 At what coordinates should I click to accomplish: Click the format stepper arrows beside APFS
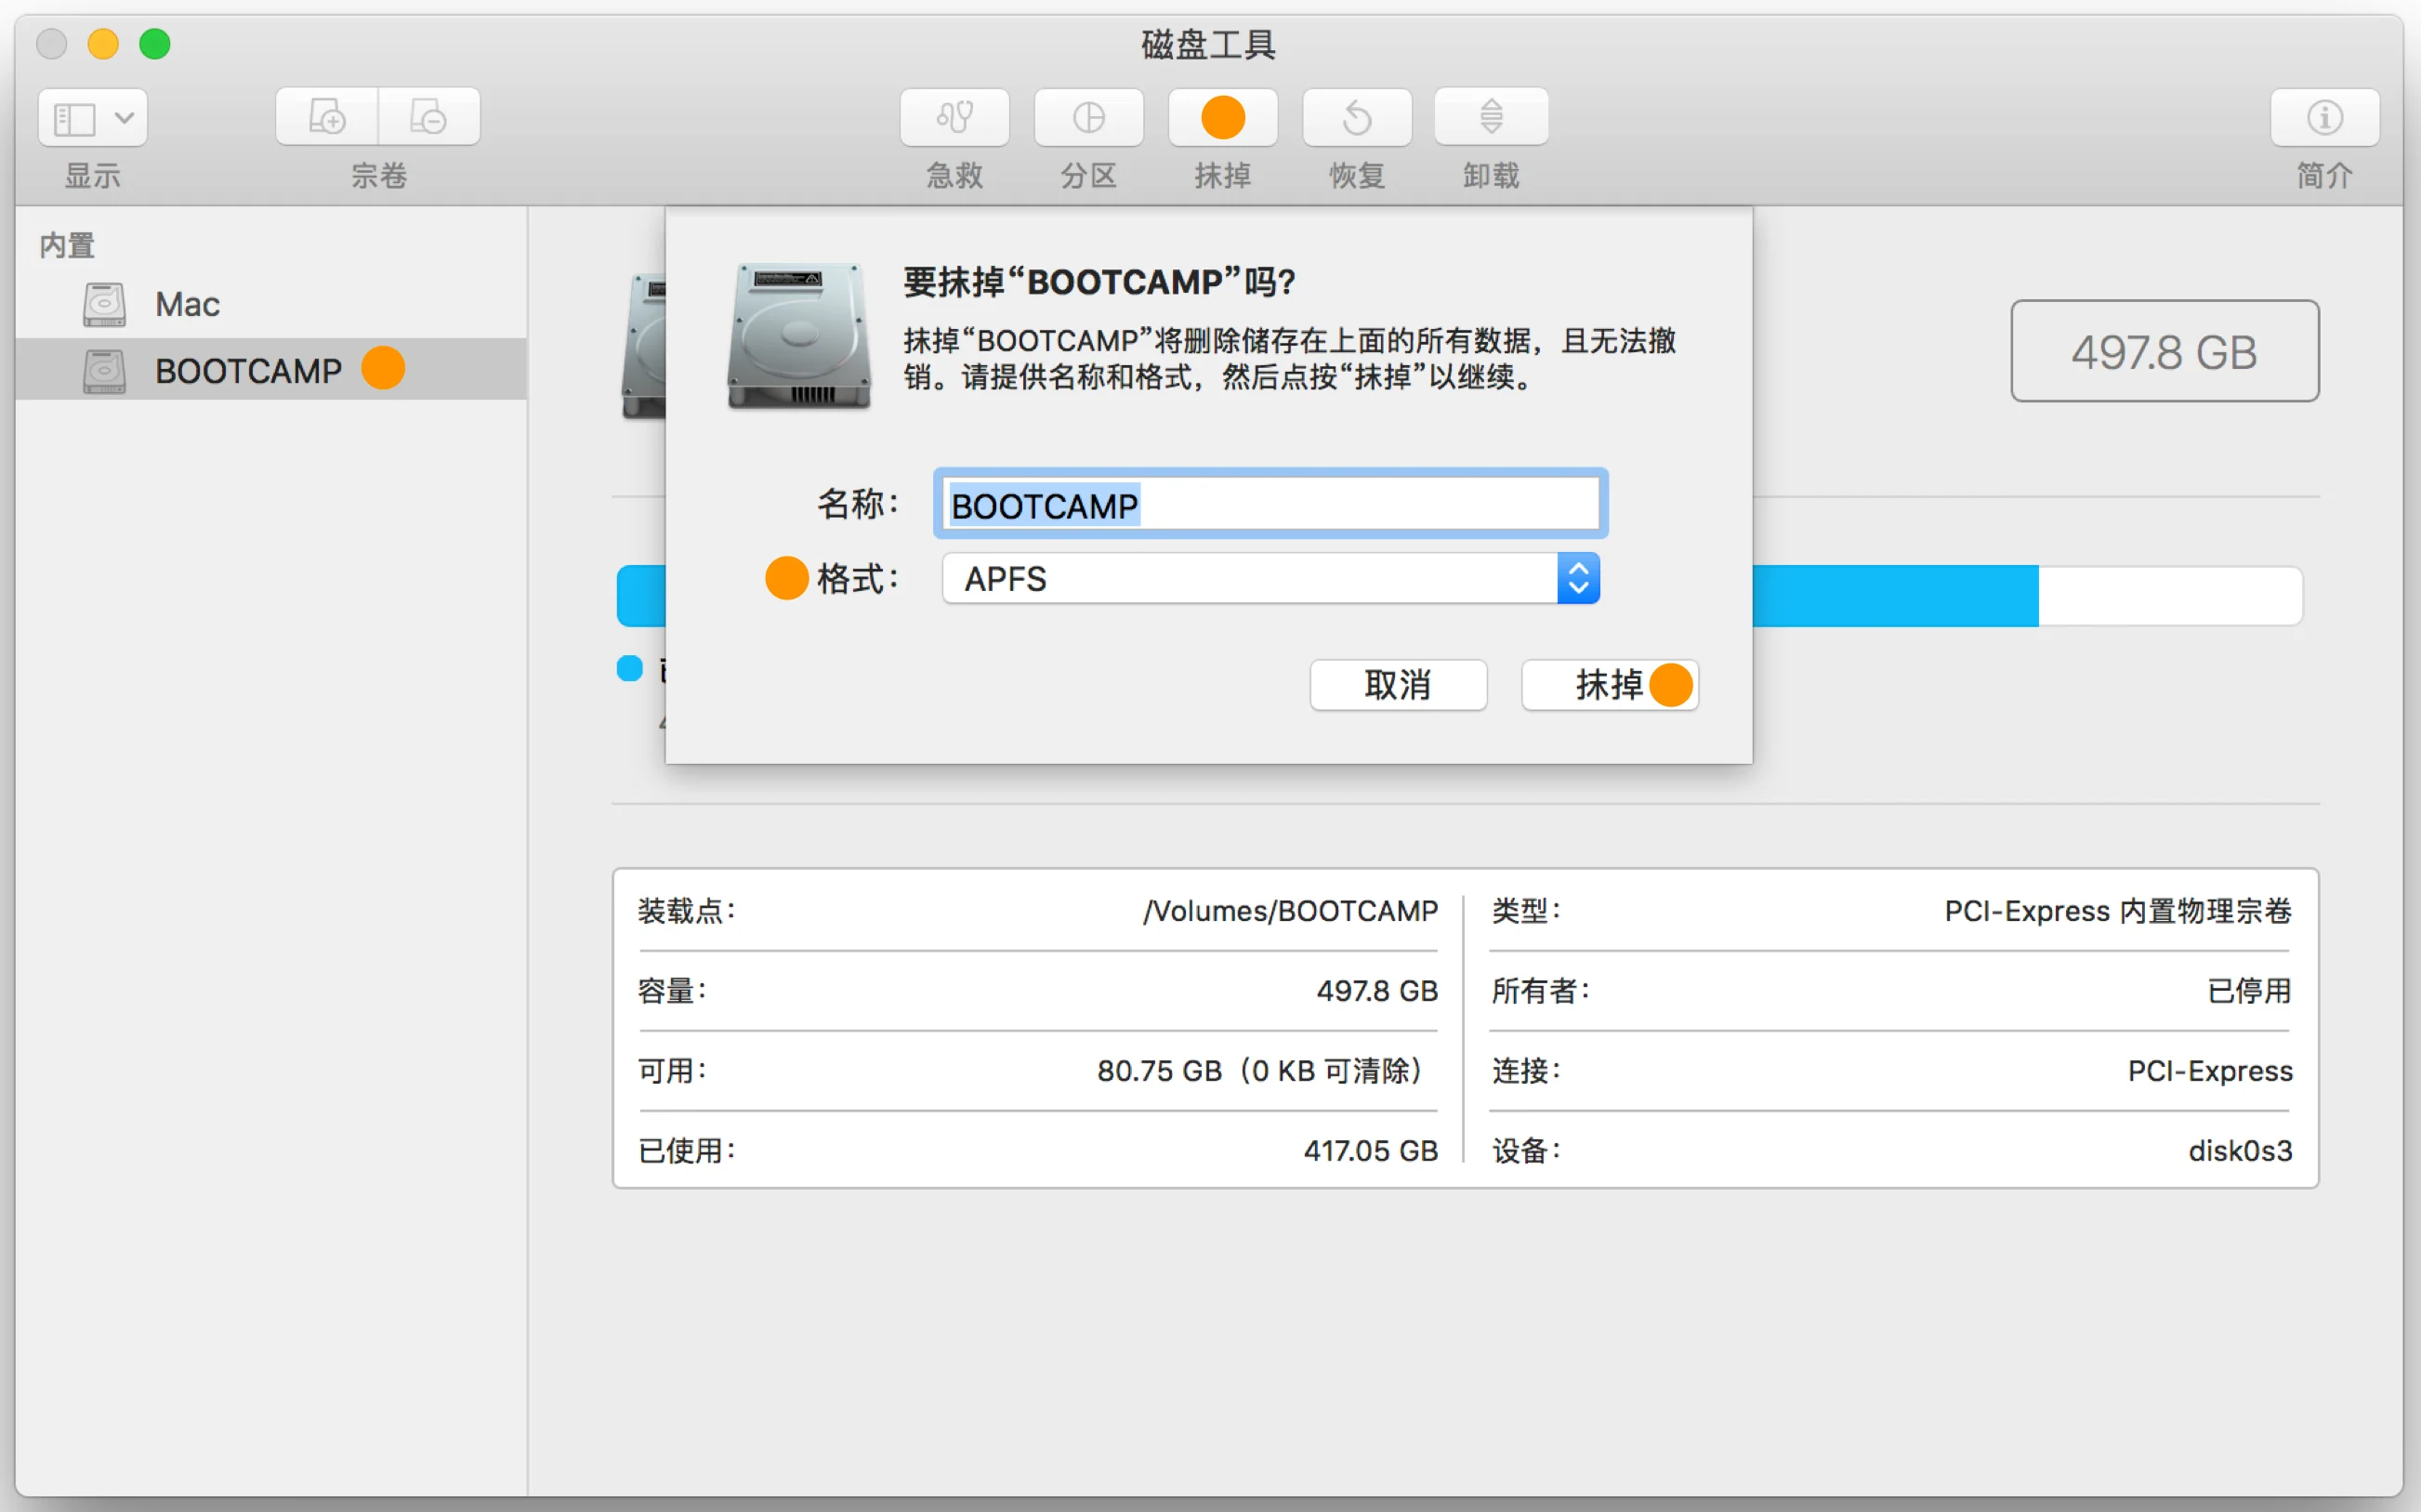[x=1578, y=578]
